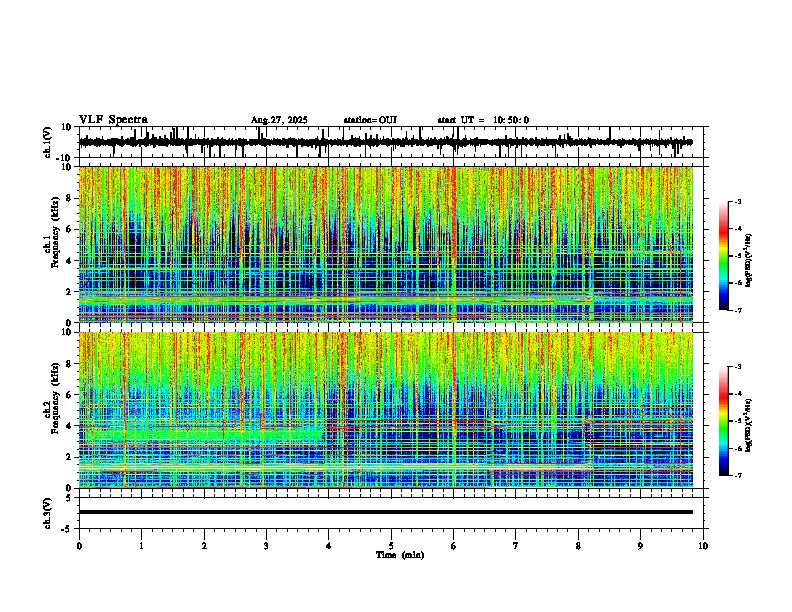
Task: Click the "5" tick on ch.3(V) axis
Action: tap(70, 497)
